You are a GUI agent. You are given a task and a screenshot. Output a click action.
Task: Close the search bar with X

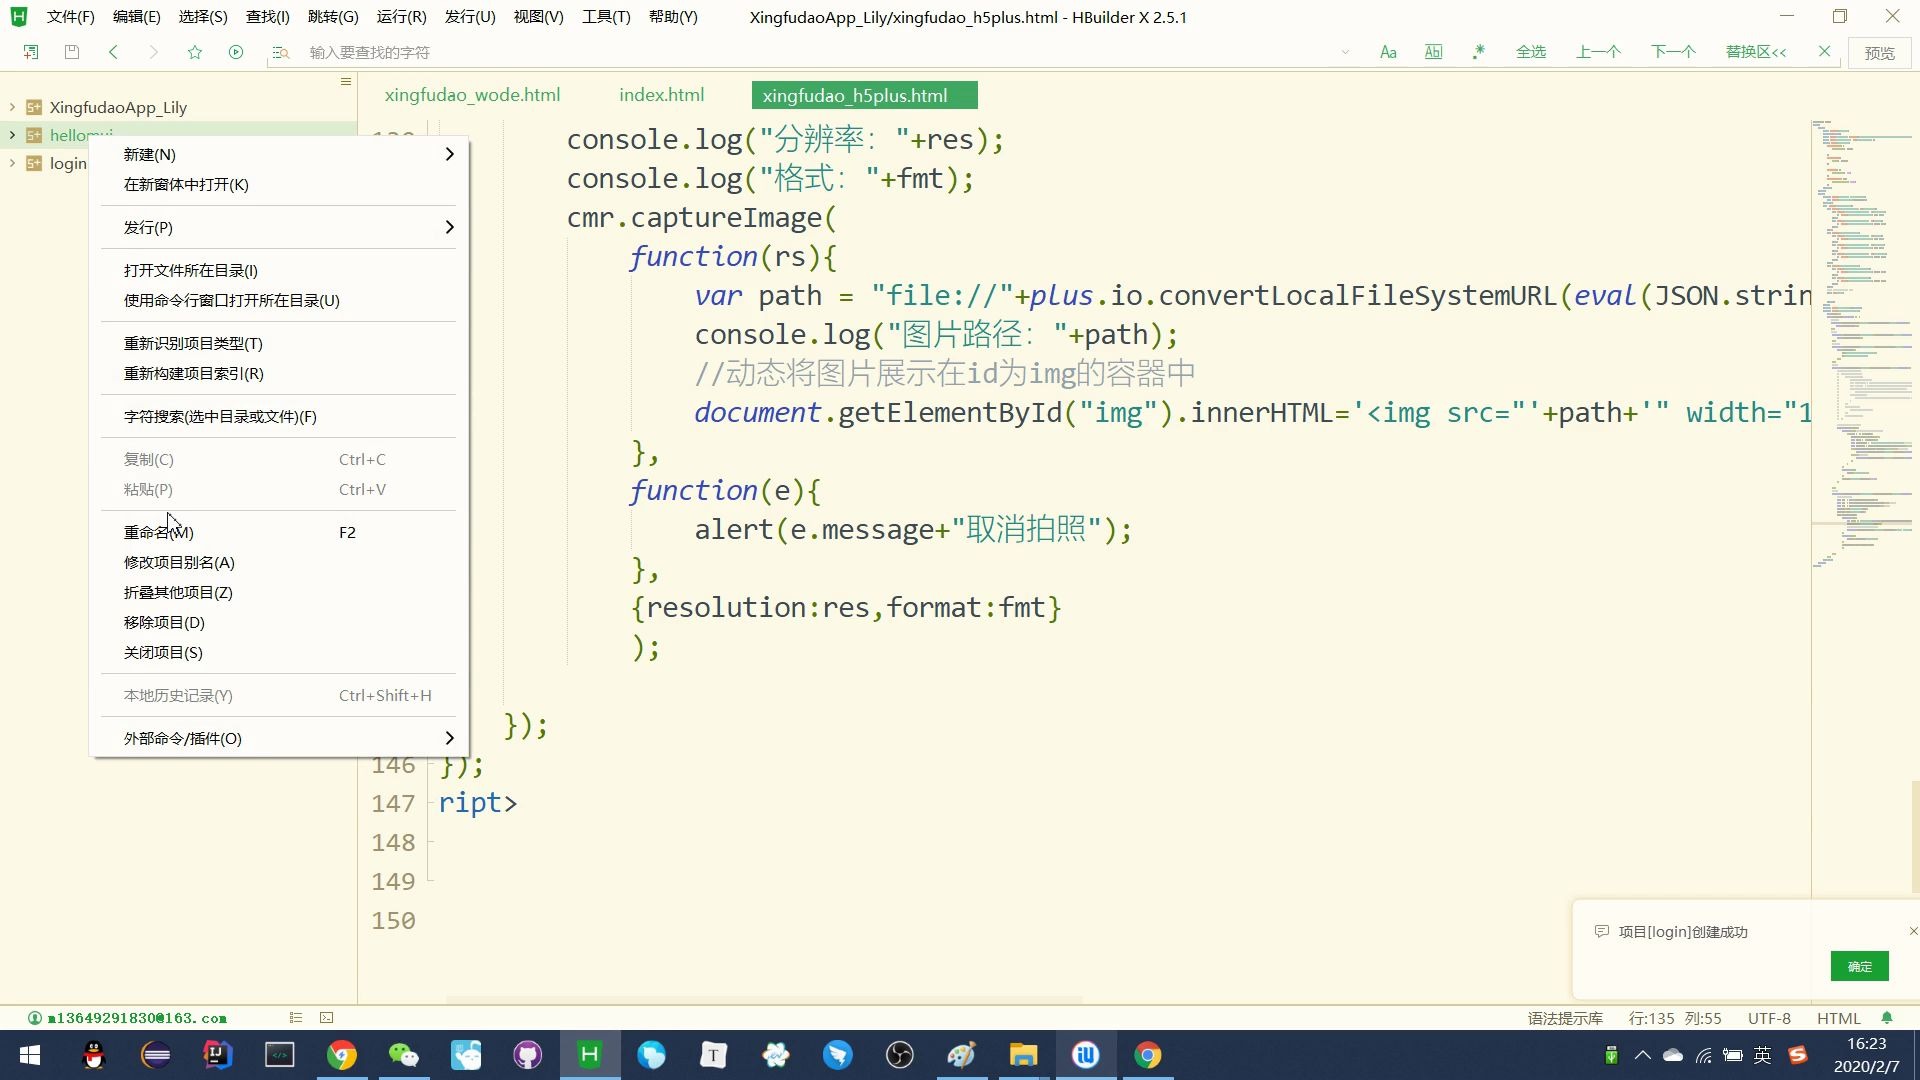coord(1825,51)
